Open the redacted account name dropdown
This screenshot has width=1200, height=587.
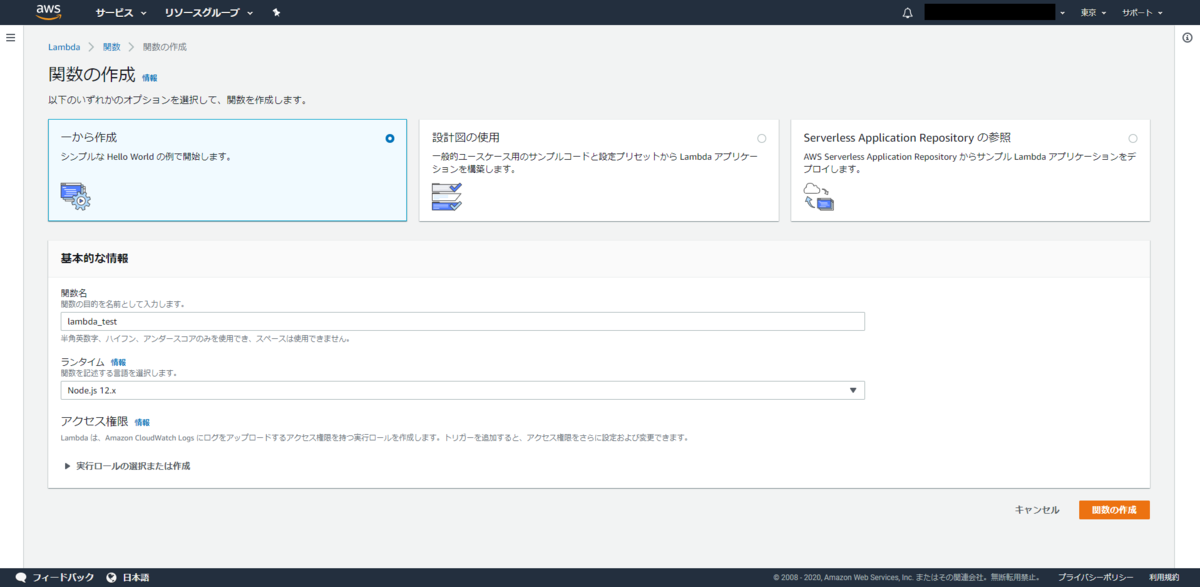tap(996, 13)
